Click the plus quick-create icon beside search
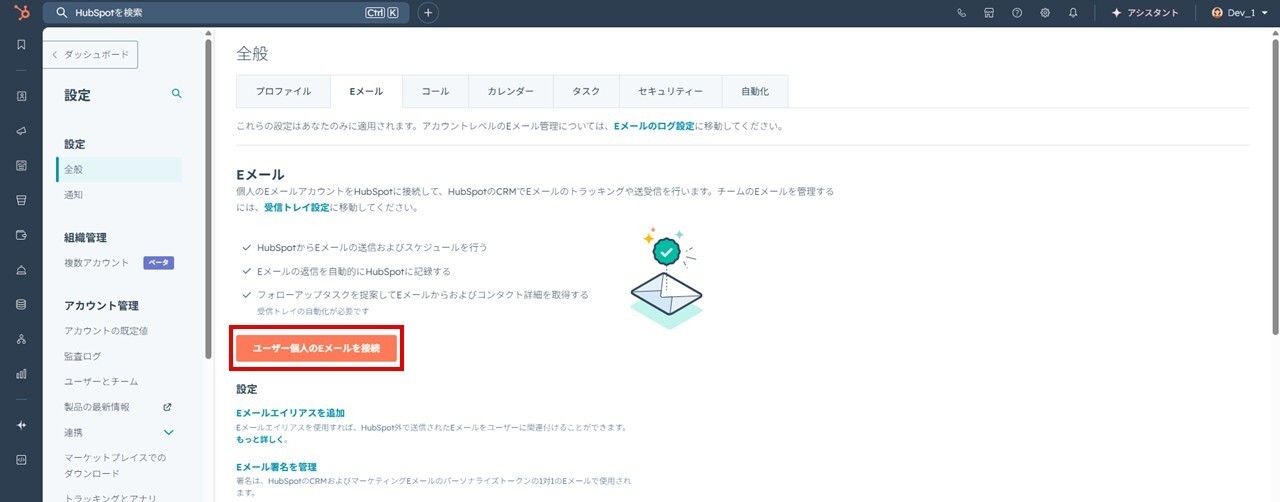 click(x=428, y=13)
